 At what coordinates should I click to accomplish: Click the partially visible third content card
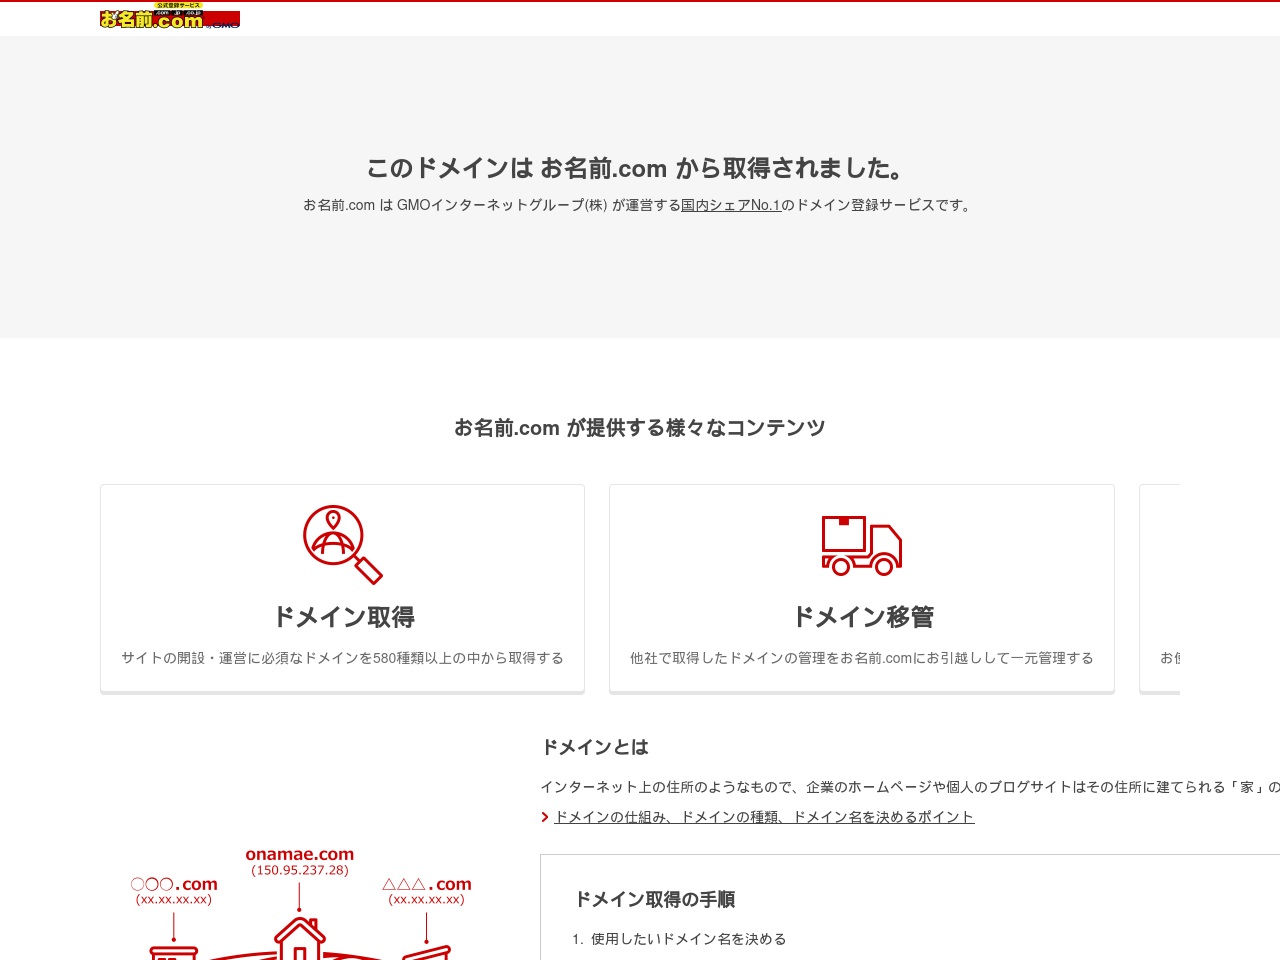click(1160, 589)
